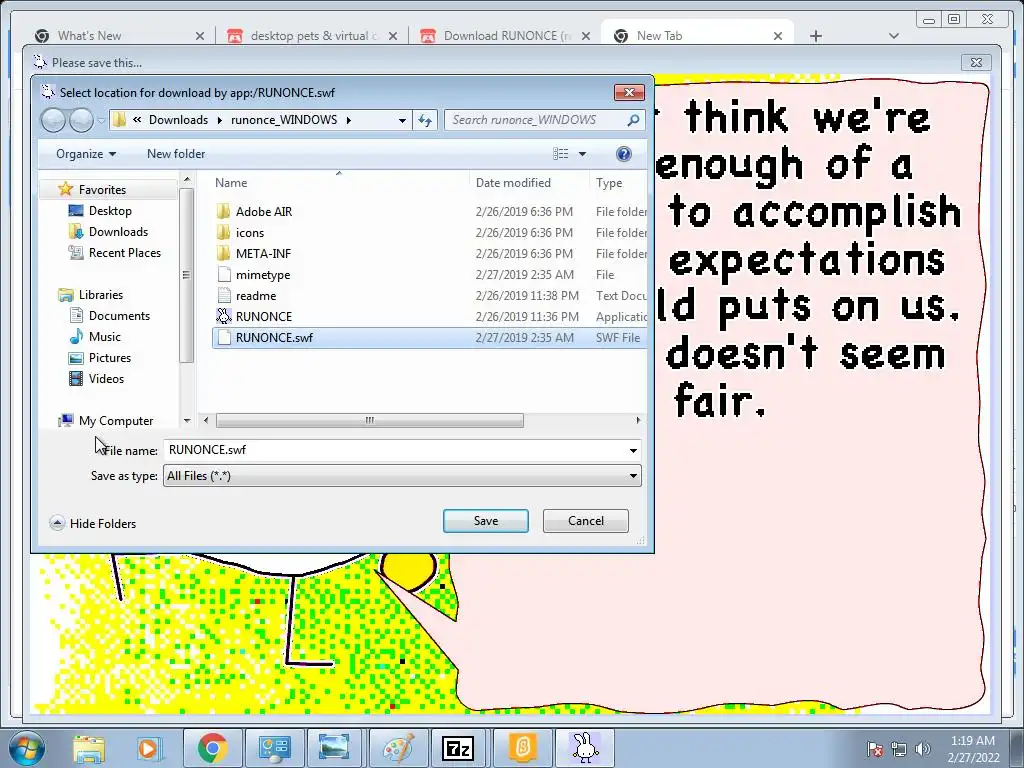Open the control panel icon in taskbar
The image size is (1024, 768).
274,748
